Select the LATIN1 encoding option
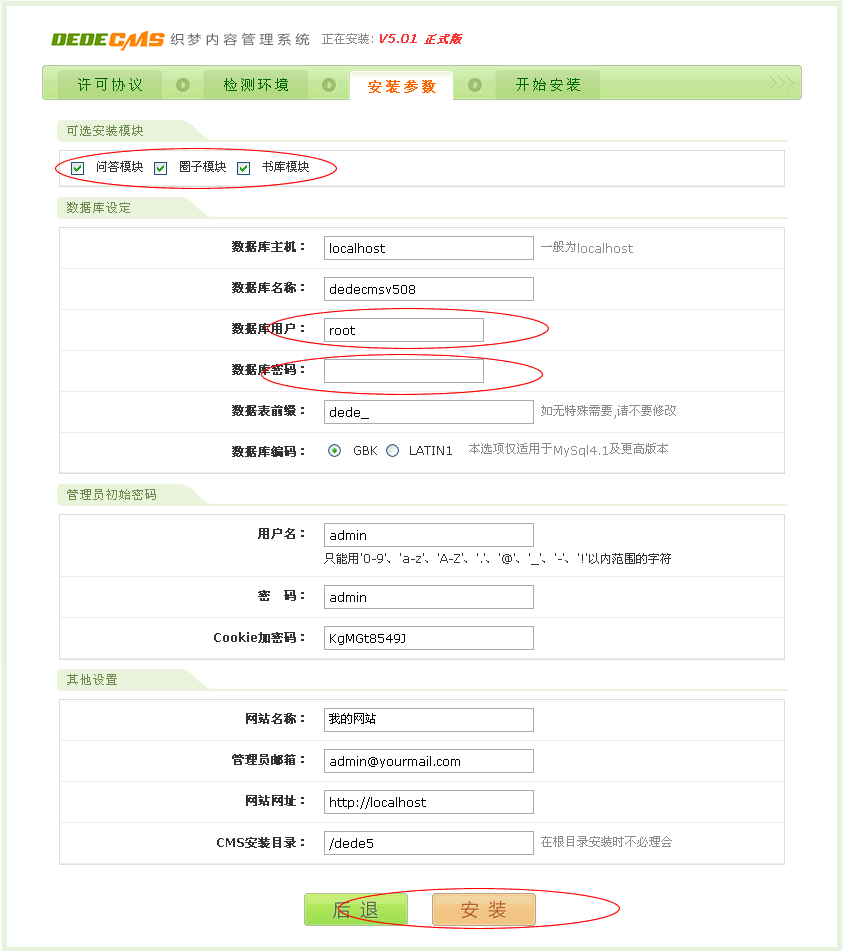The image size is (843, 952). point(395,450)
